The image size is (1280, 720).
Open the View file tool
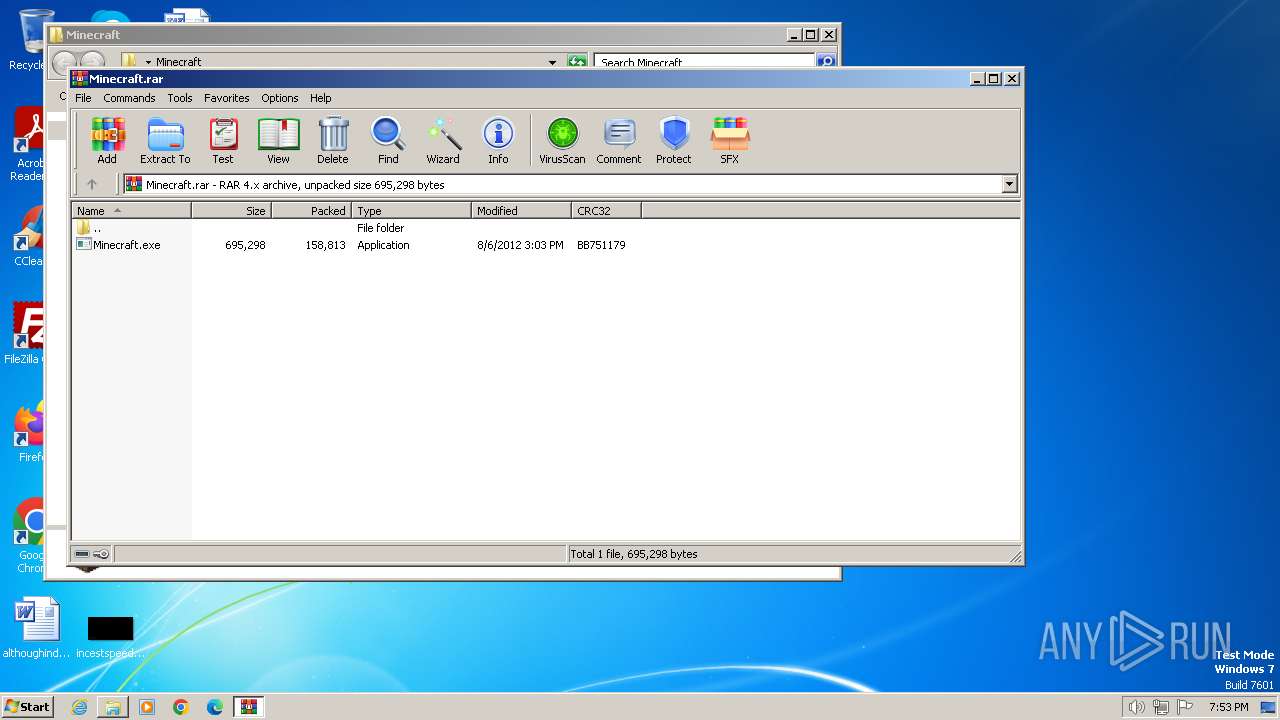pyautogui.click(x=278, y=141)
